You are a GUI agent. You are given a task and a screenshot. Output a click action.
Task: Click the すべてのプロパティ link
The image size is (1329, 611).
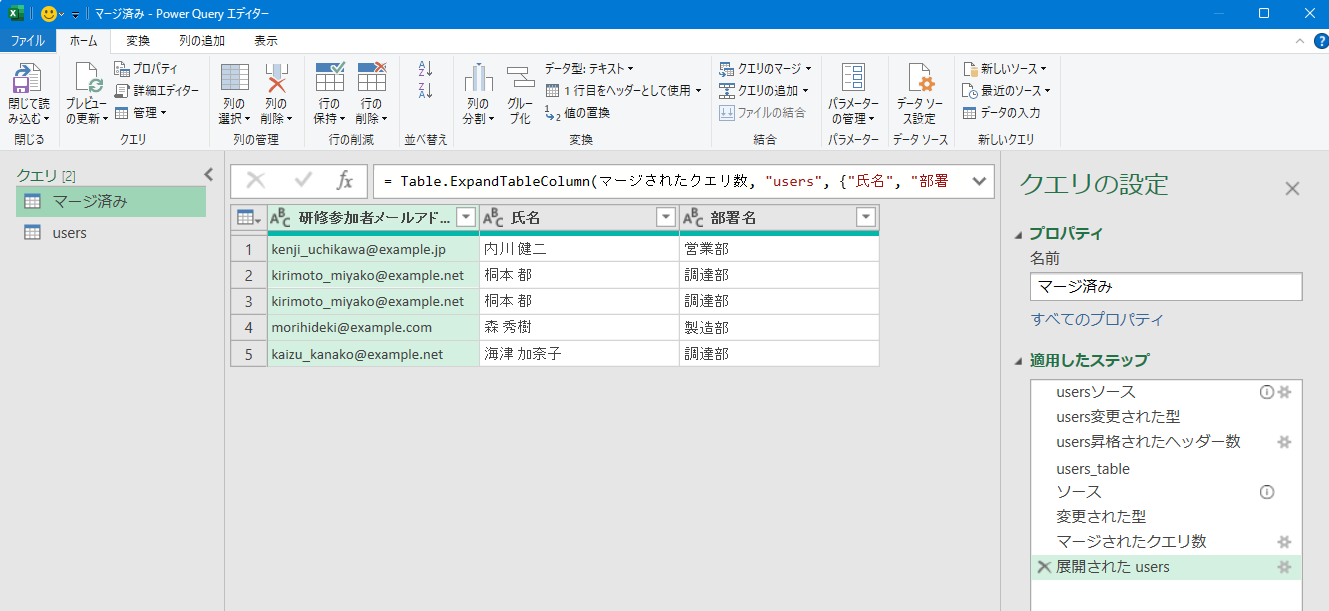(x=1097, y=320)
